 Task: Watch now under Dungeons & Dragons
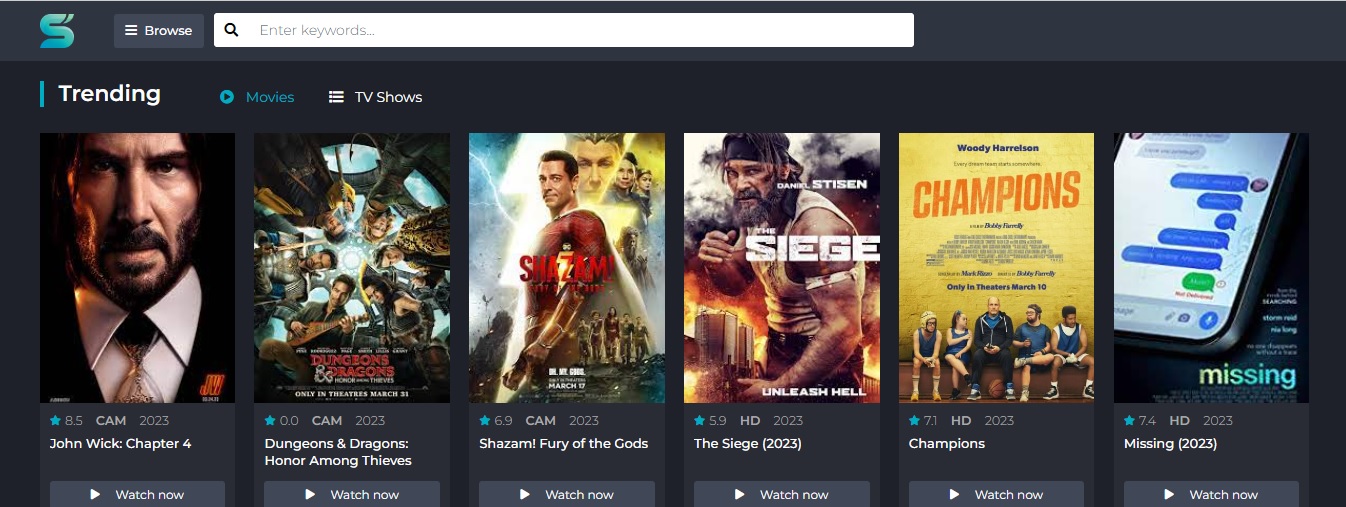coord(352,494)
